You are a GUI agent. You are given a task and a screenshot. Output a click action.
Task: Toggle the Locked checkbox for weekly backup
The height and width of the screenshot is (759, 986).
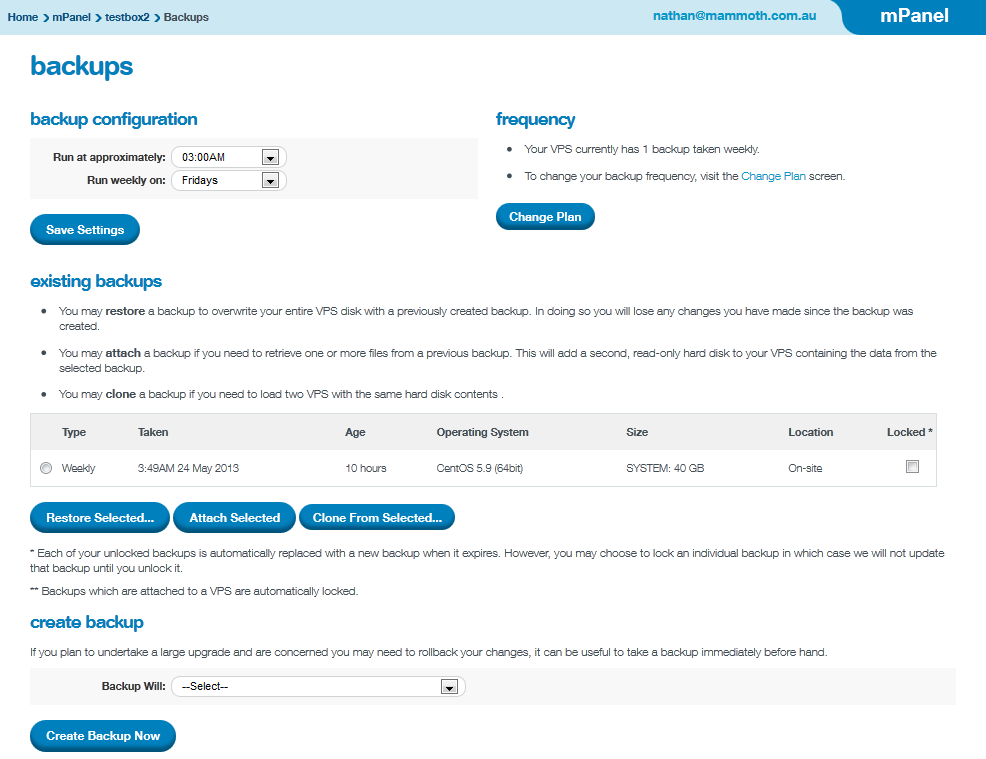pos(912,467)
